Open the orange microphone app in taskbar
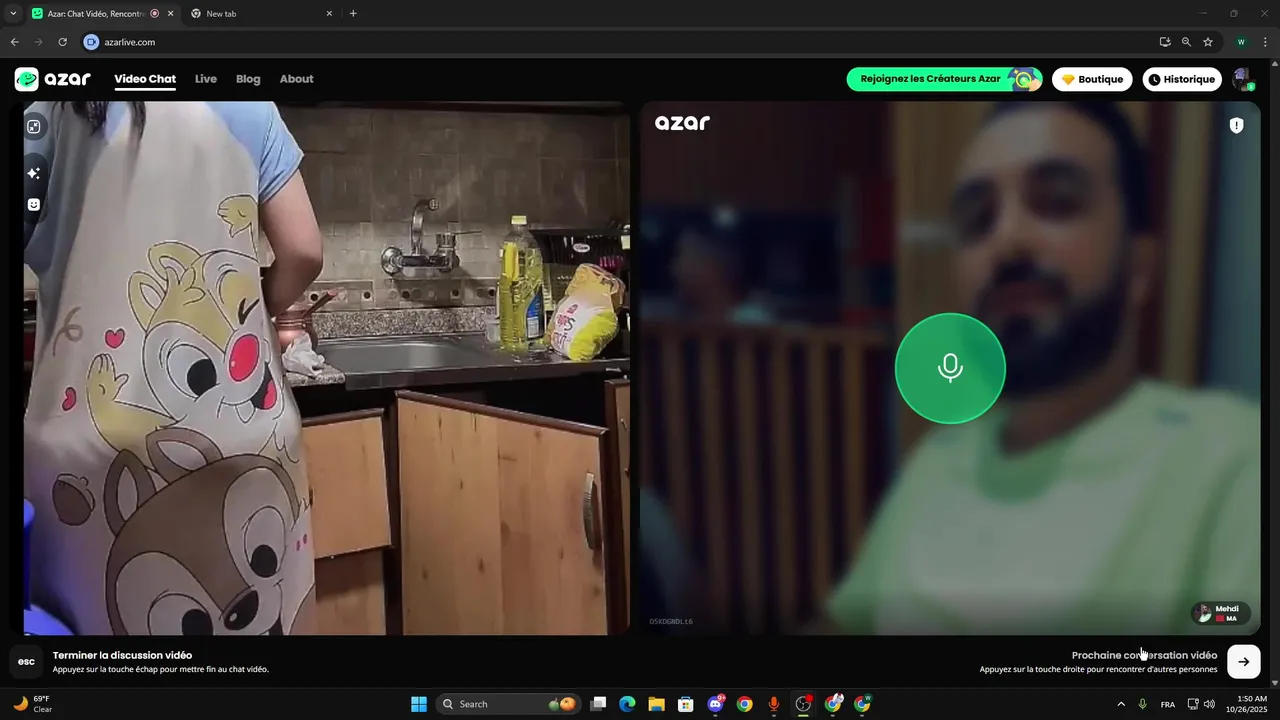1280x720 pixels. pos(773,704)
